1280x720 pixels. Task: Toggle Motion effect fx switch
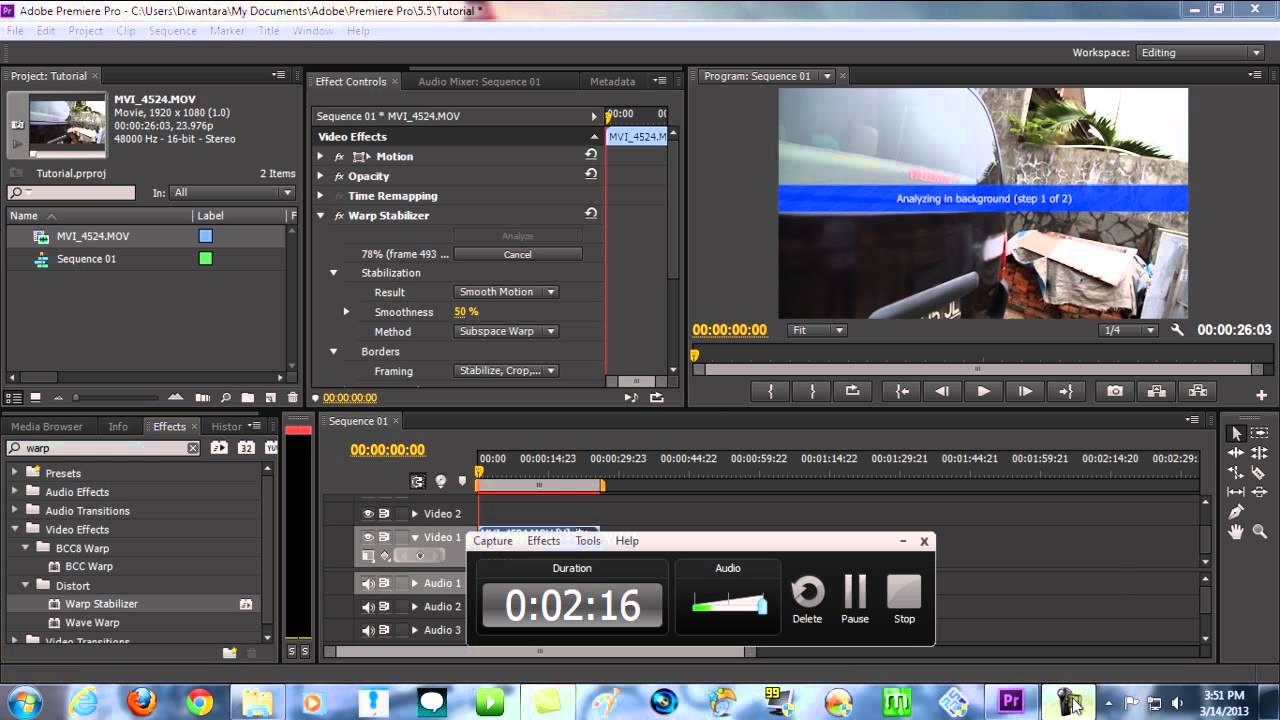339,157
